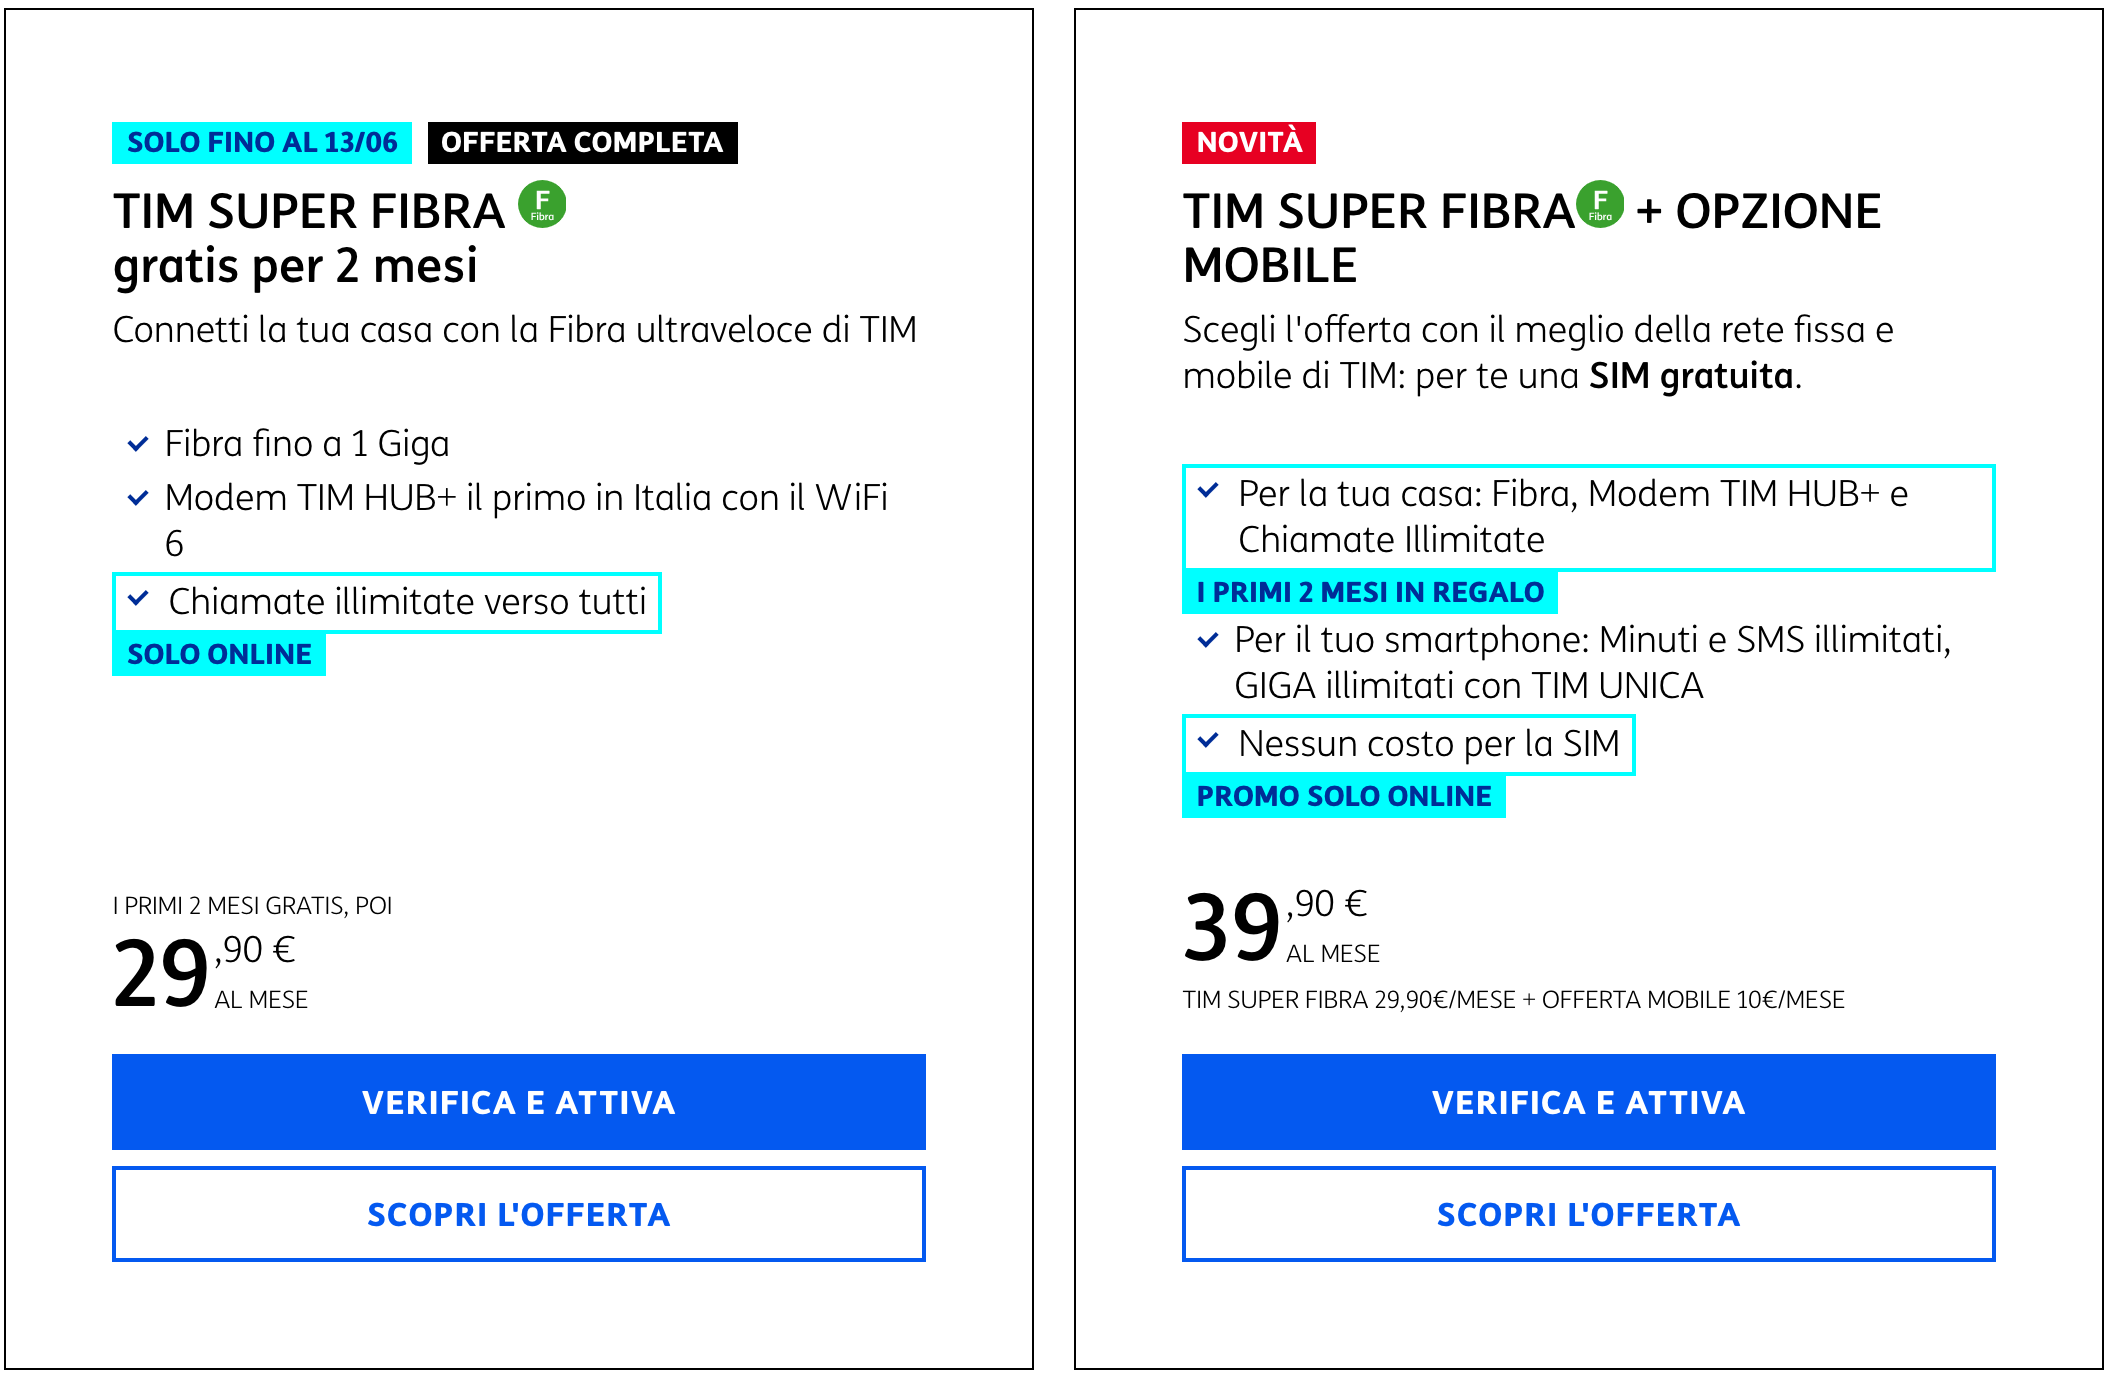This screenshot has width=2108, height=1374.
Task: Click the SOLO FINO AL 13/06 badge
Action: click(262, 142)
